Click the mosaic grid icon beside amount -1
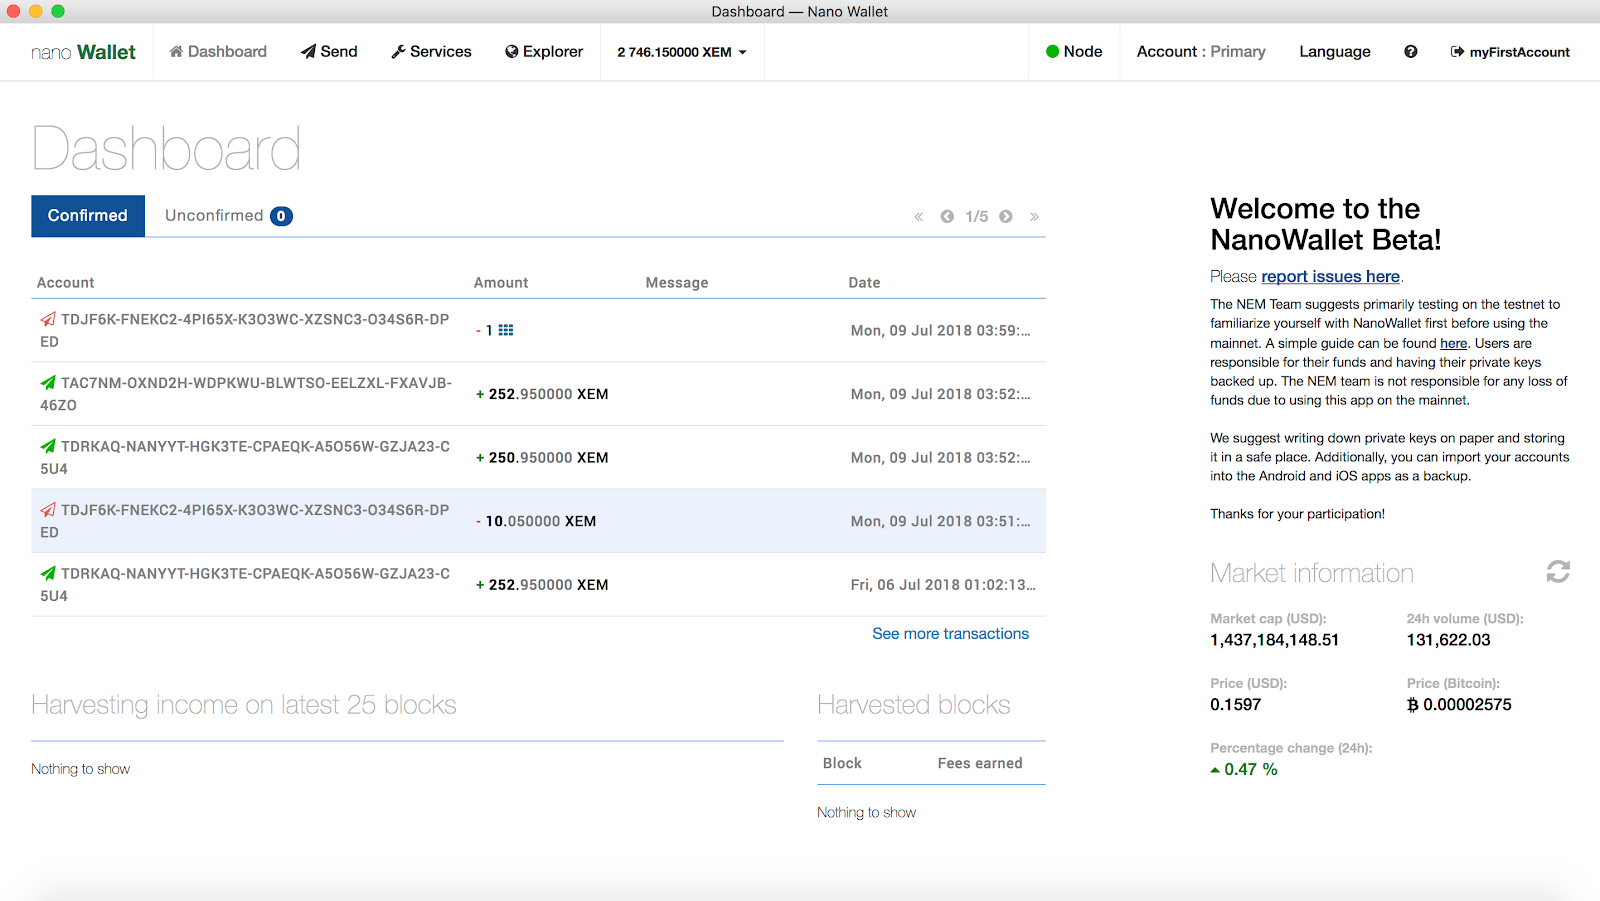This screenshot has width=1600, height=901. (506, 330)
